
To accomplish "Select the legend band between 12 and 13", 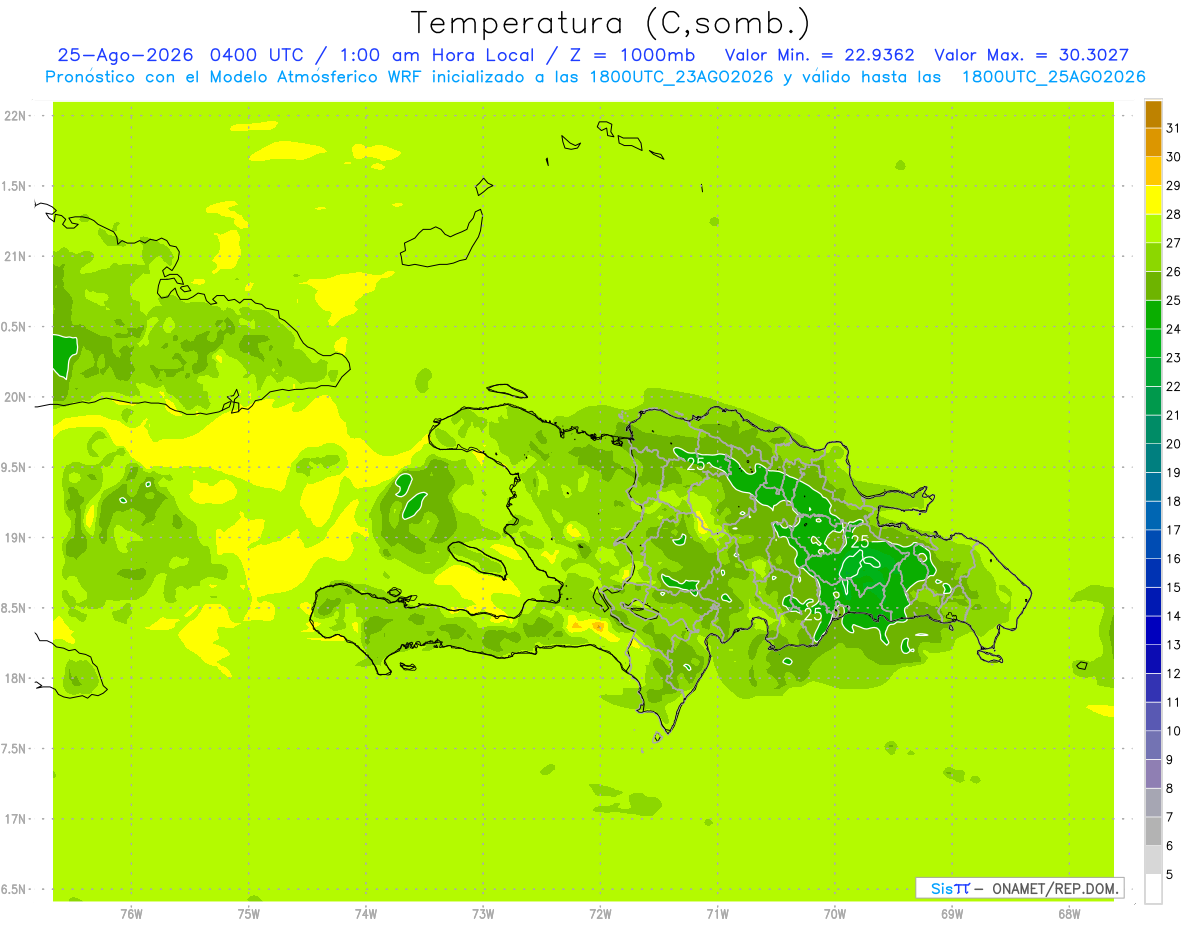I will (x=1153, y=659).
